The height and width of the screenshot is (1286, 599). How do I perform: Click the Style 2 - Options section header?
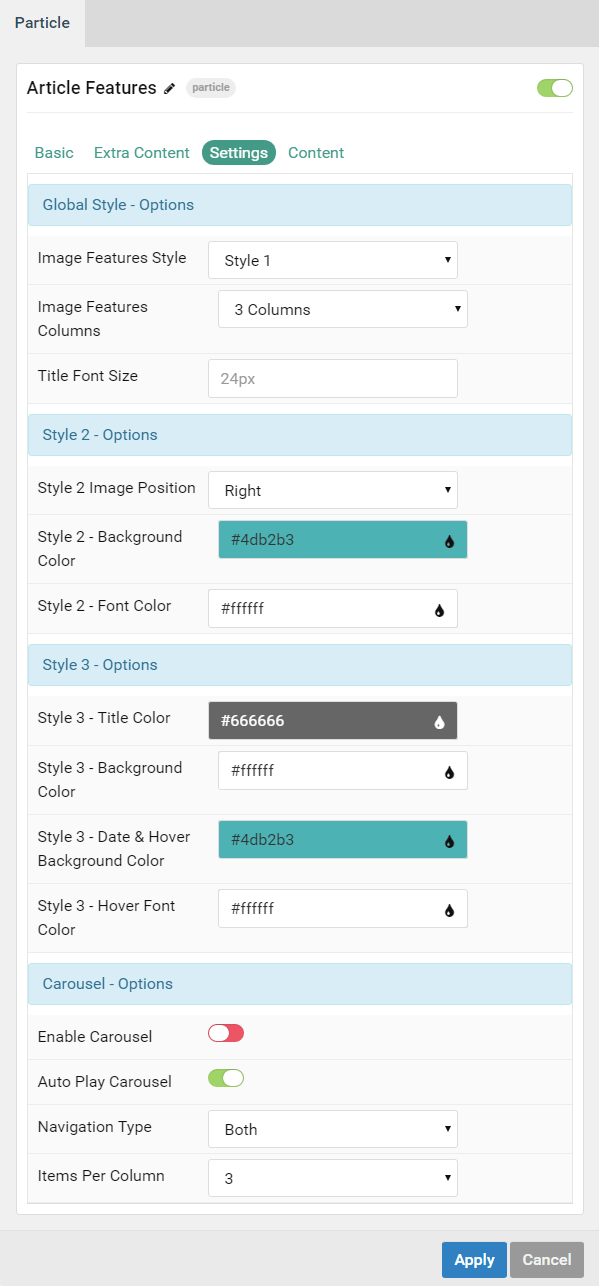(300, 435)
